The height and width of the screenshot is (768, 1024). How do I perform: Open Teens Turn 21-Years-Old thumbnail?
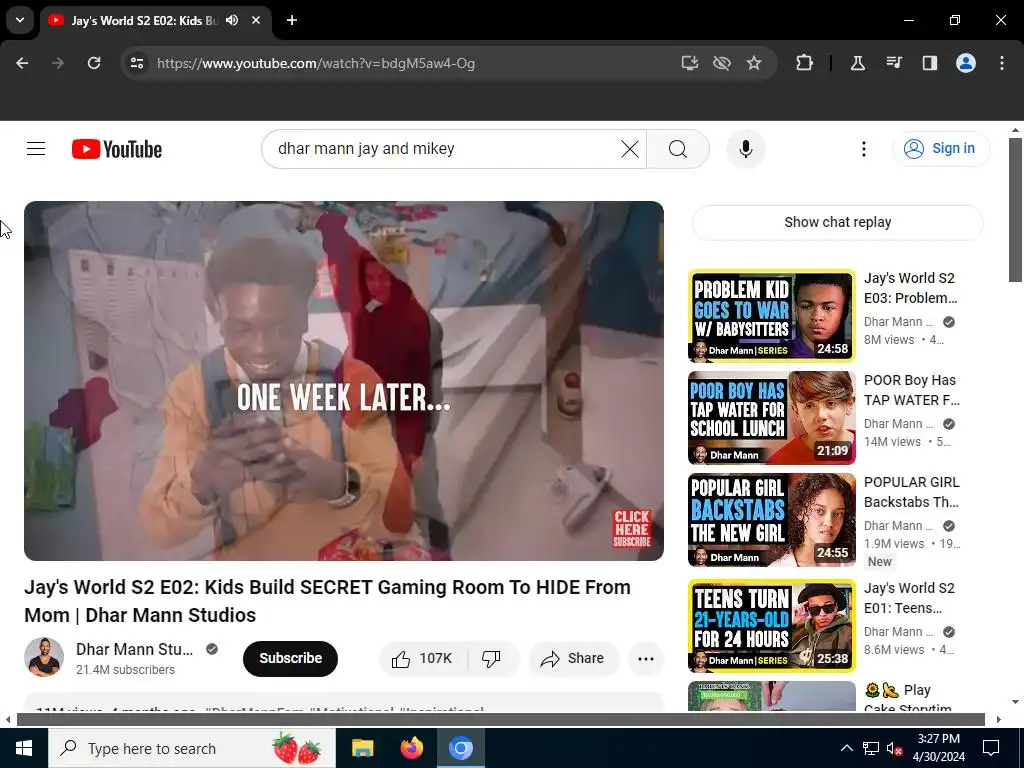[x=772, y=626]
